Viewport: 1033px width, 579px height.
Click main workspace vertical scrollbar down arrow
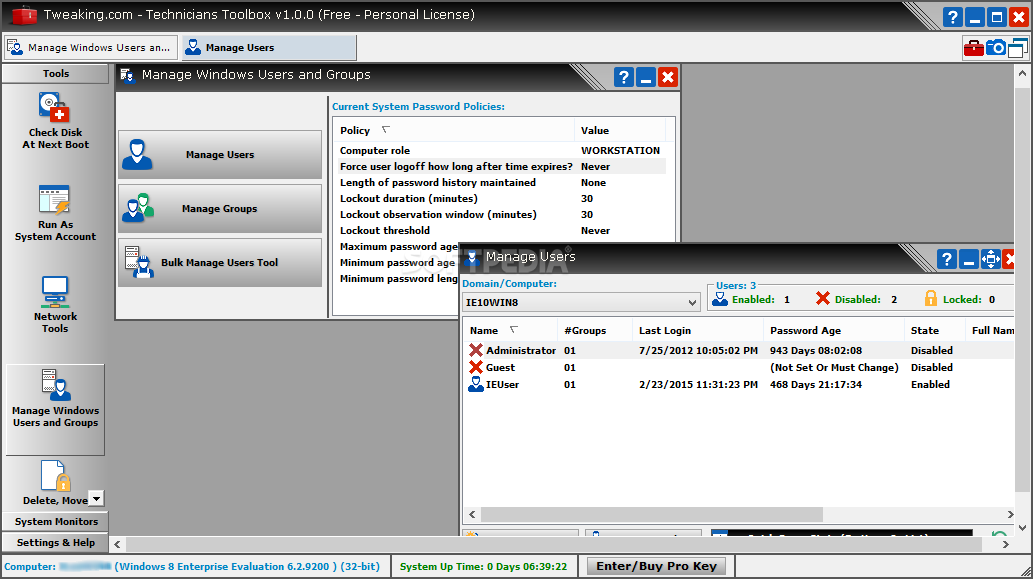point(1022,527)
